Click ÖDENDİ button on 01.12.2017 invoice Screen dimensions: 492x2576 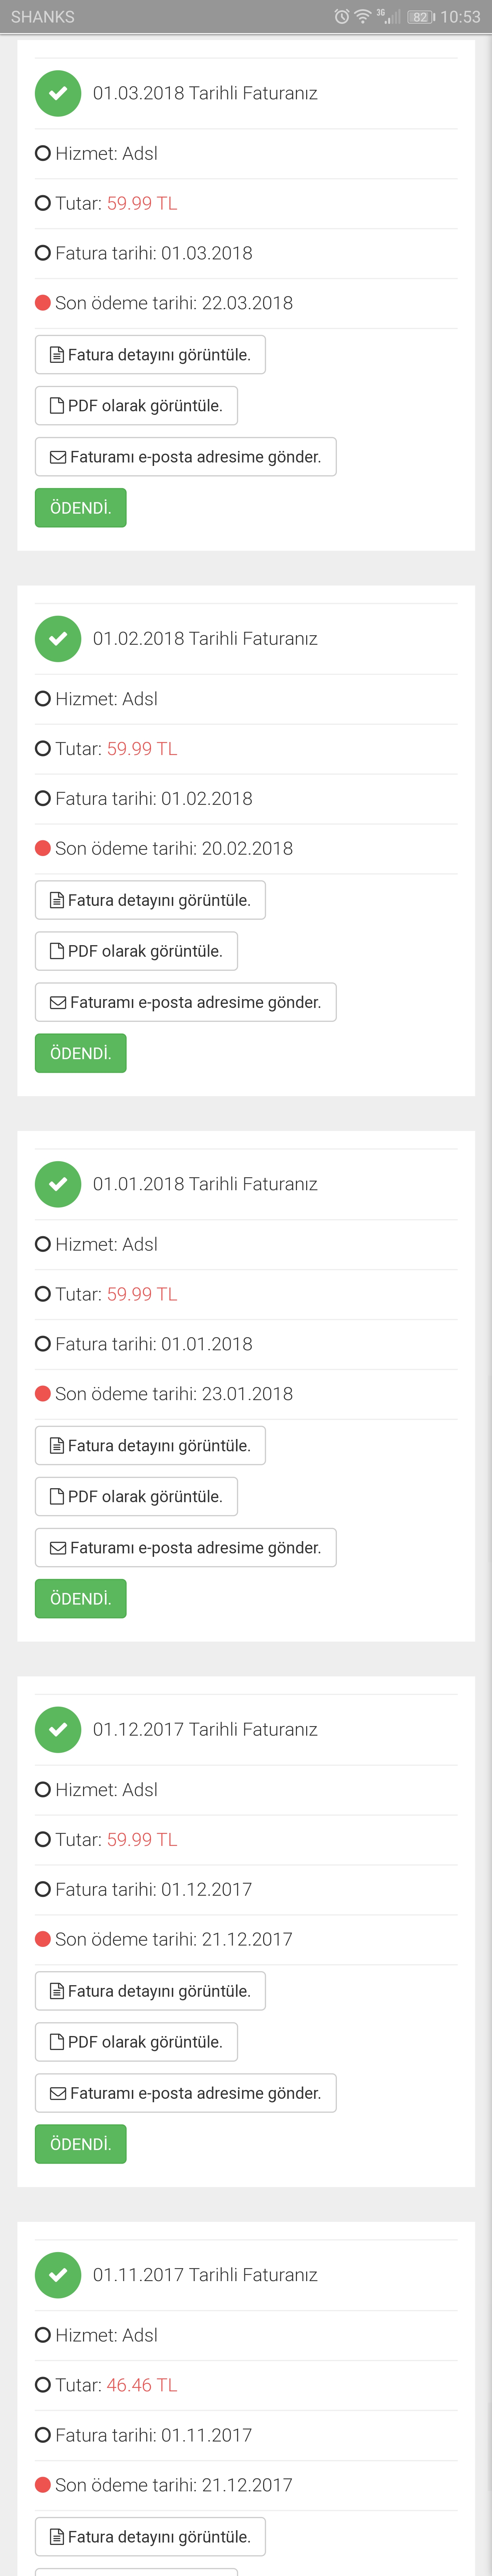click(x=81, y=2144)
